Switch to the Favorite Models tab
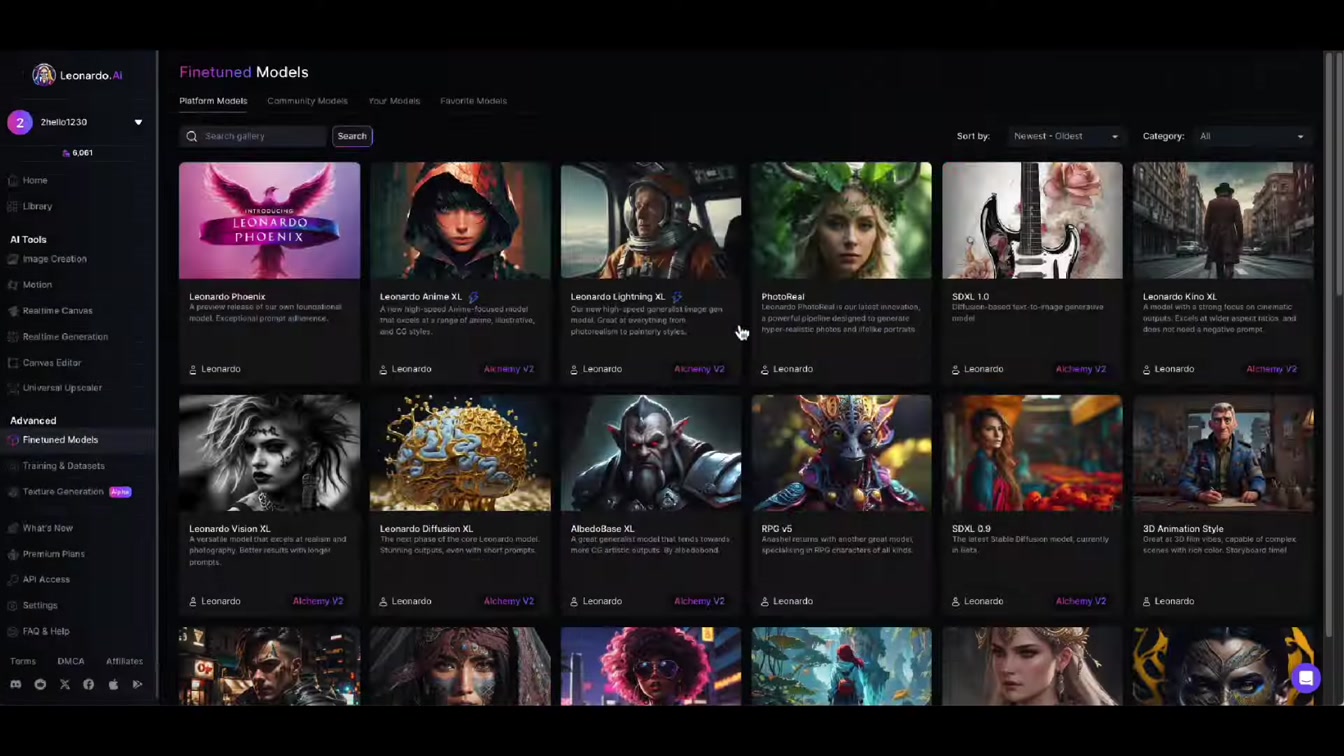Screen dimensions: 1344x756 point(473,101)
